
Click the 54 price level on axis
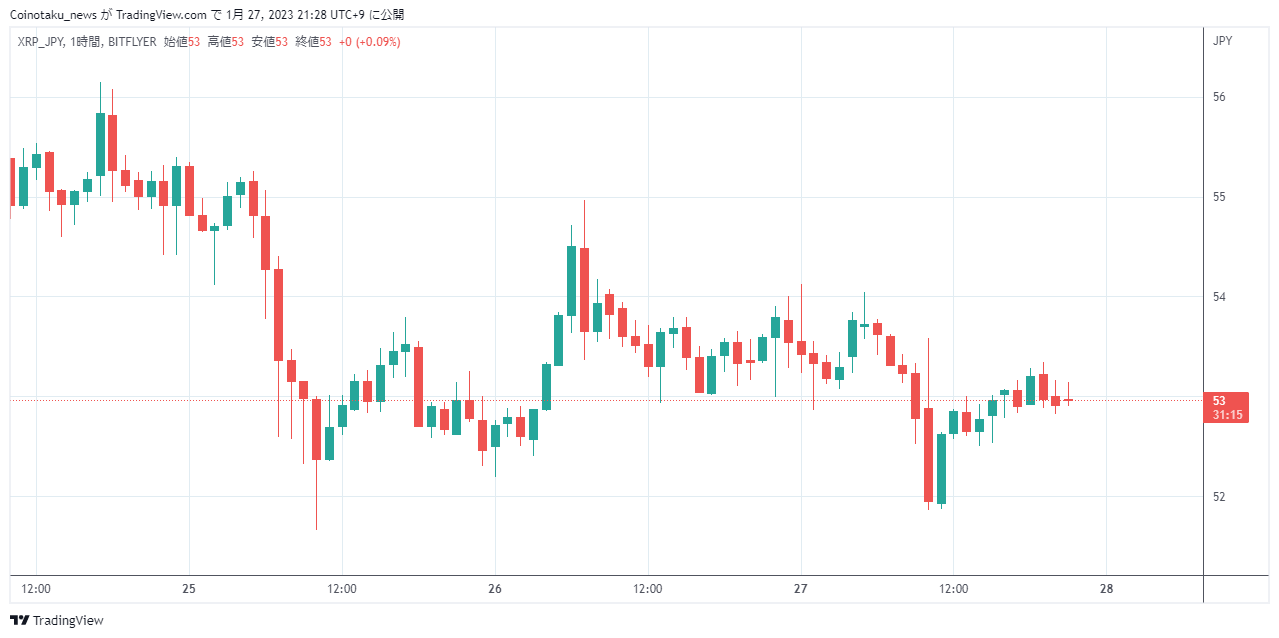1218,297
